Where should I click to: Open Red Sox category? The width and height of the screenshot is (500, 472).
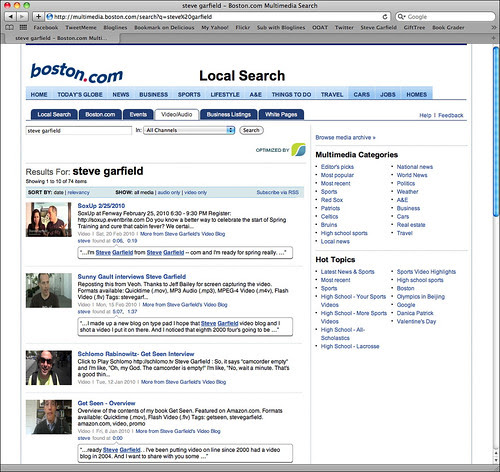tap(332, 200)
